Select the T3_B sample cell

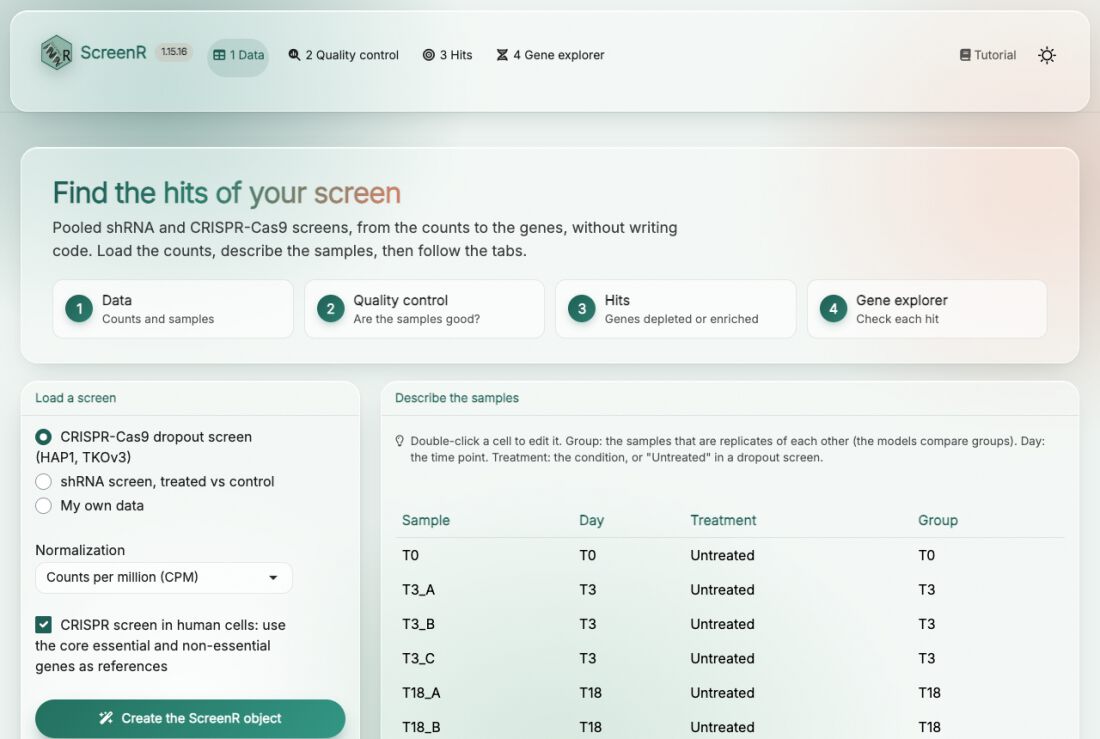pos(418,624)
